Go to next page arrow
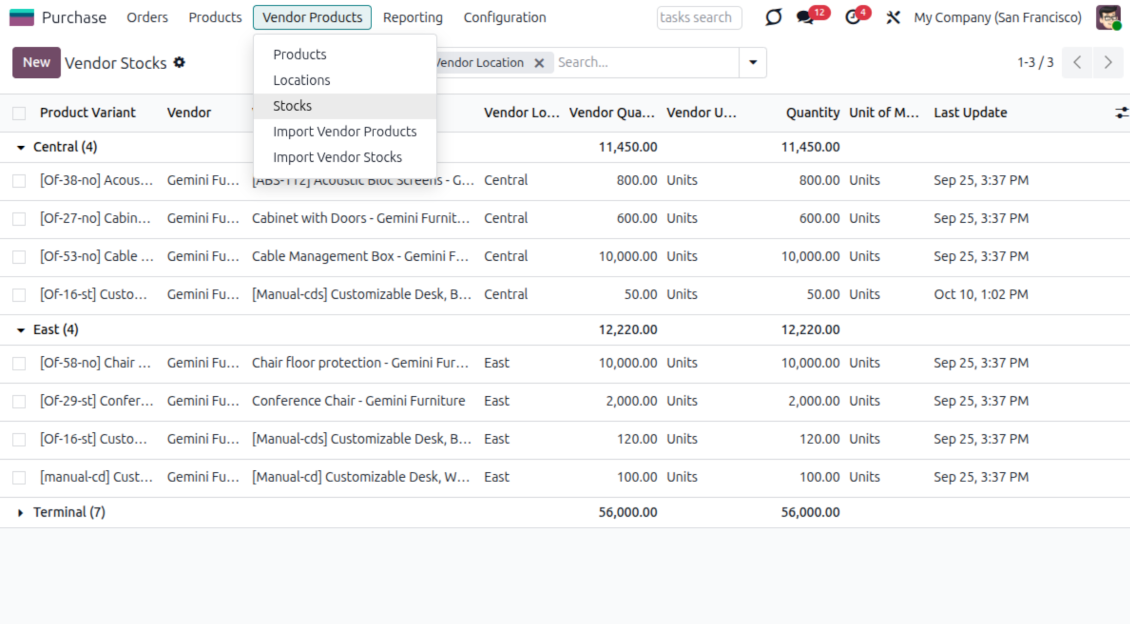This screenshot has width=1130, height=624. (1107, 62)
